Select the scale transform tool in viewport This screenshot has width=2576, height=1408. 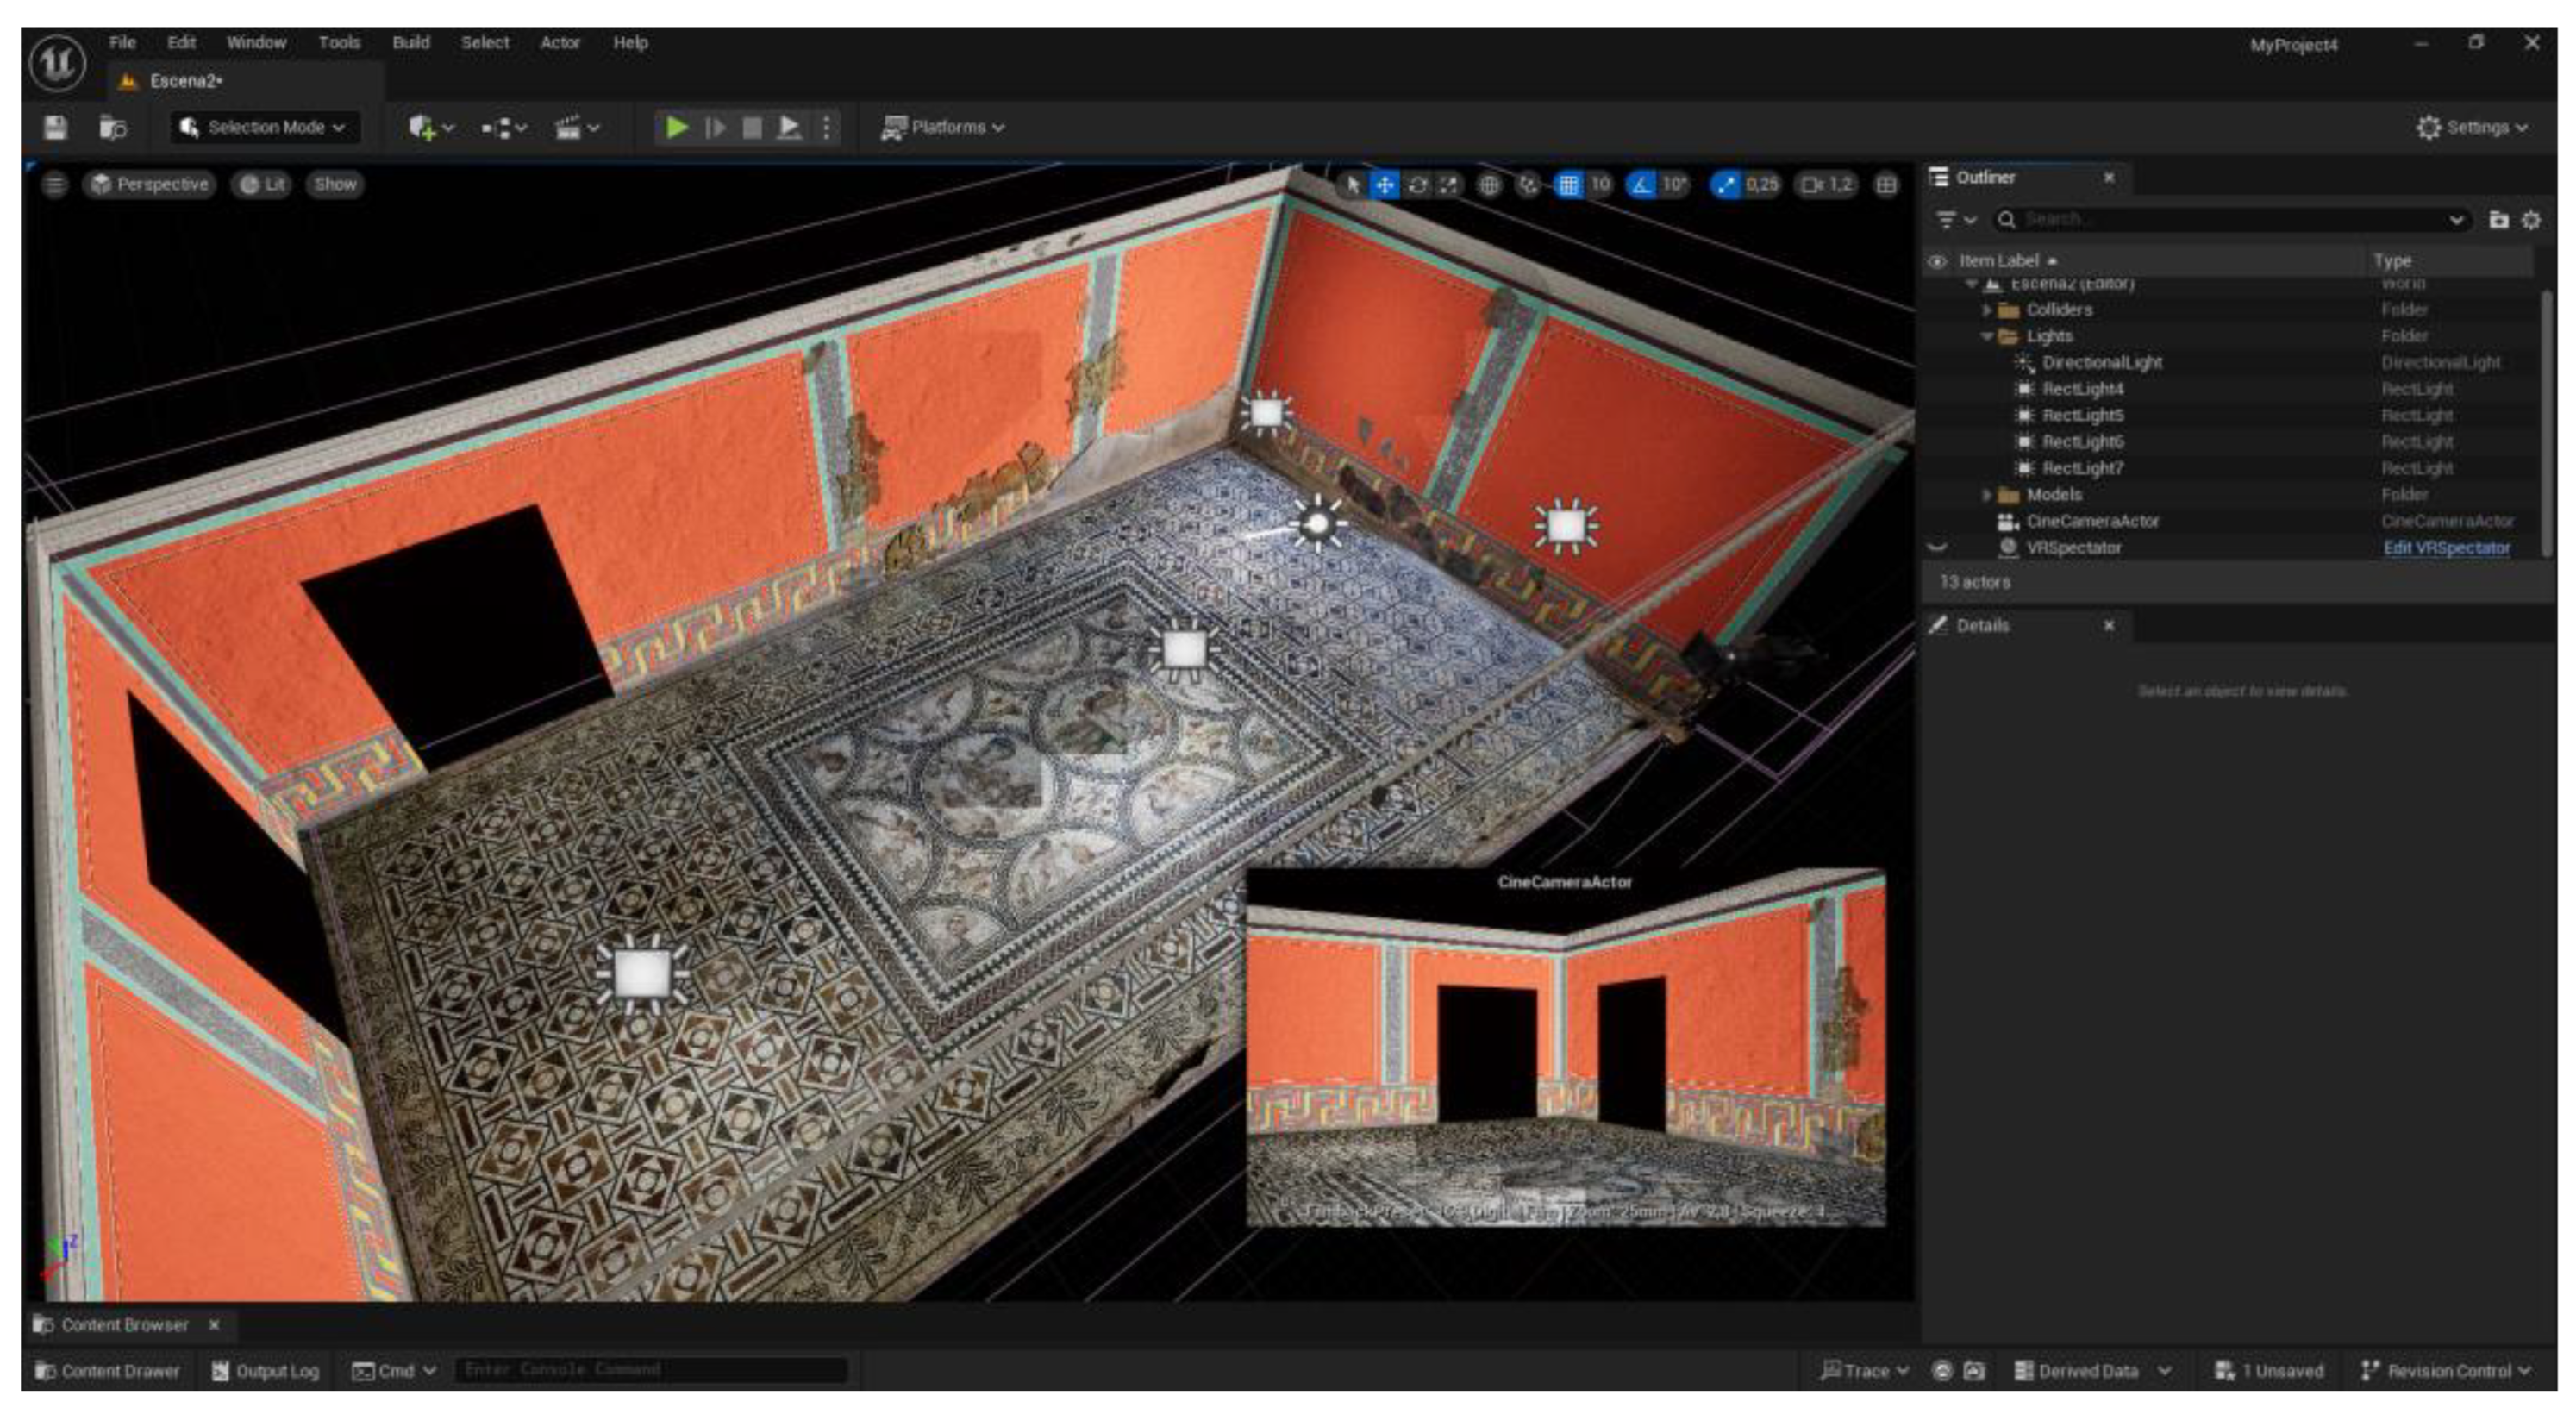pos(1448,185)
